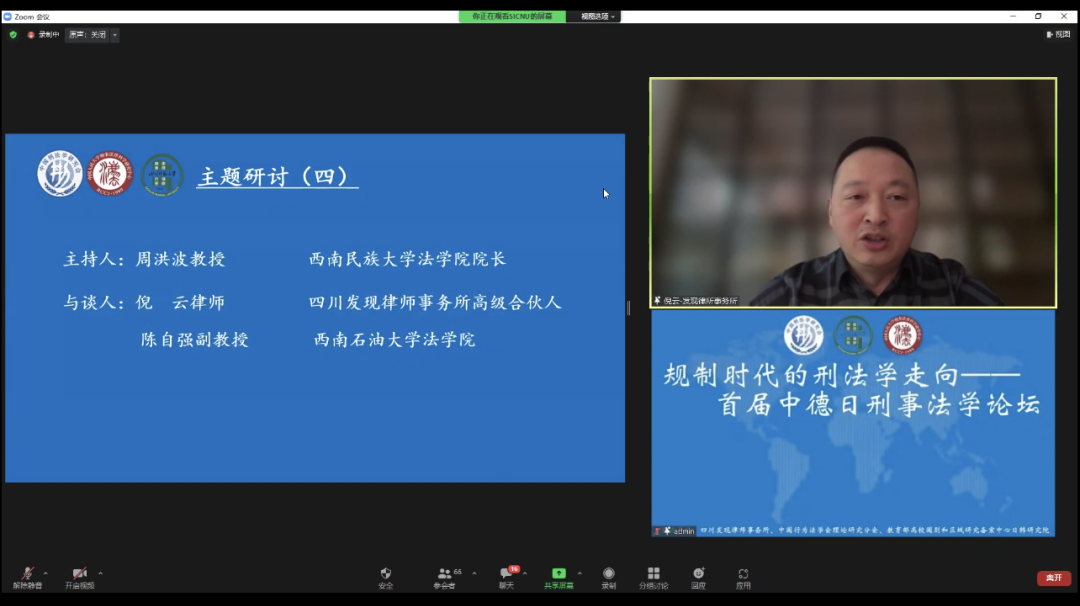Open the 视图 layout menu at top right
The width and height of the screenshot is (1080, 606).
pos(1057,34)
